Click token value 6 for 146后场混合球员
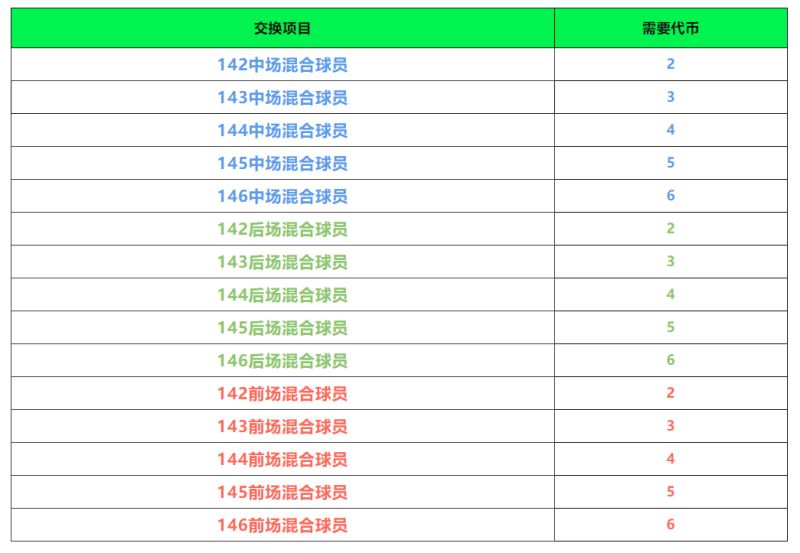The image size is (800, 553). [671, 360]
